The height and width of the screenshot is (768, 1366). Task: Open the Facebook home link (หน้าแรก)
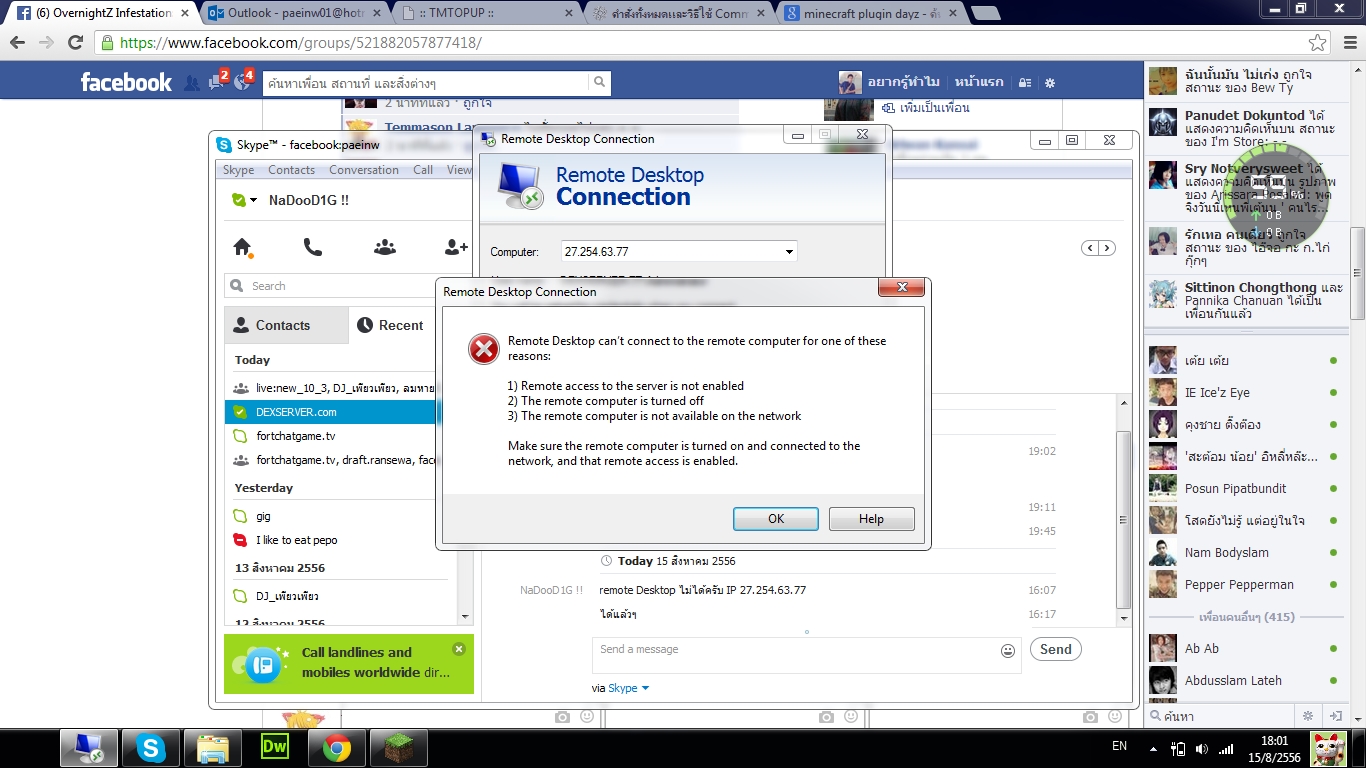pyautogui.click(x=980, y=83)
